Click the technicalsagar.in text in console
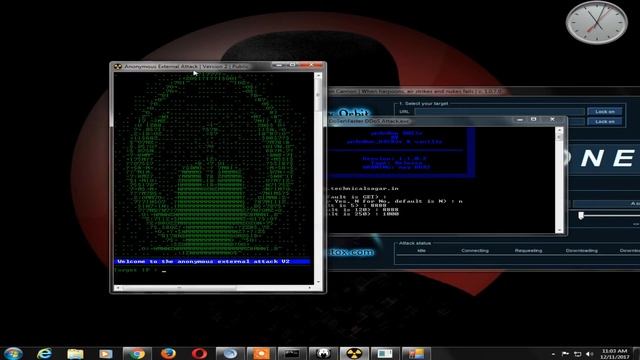 click(364, 189)
